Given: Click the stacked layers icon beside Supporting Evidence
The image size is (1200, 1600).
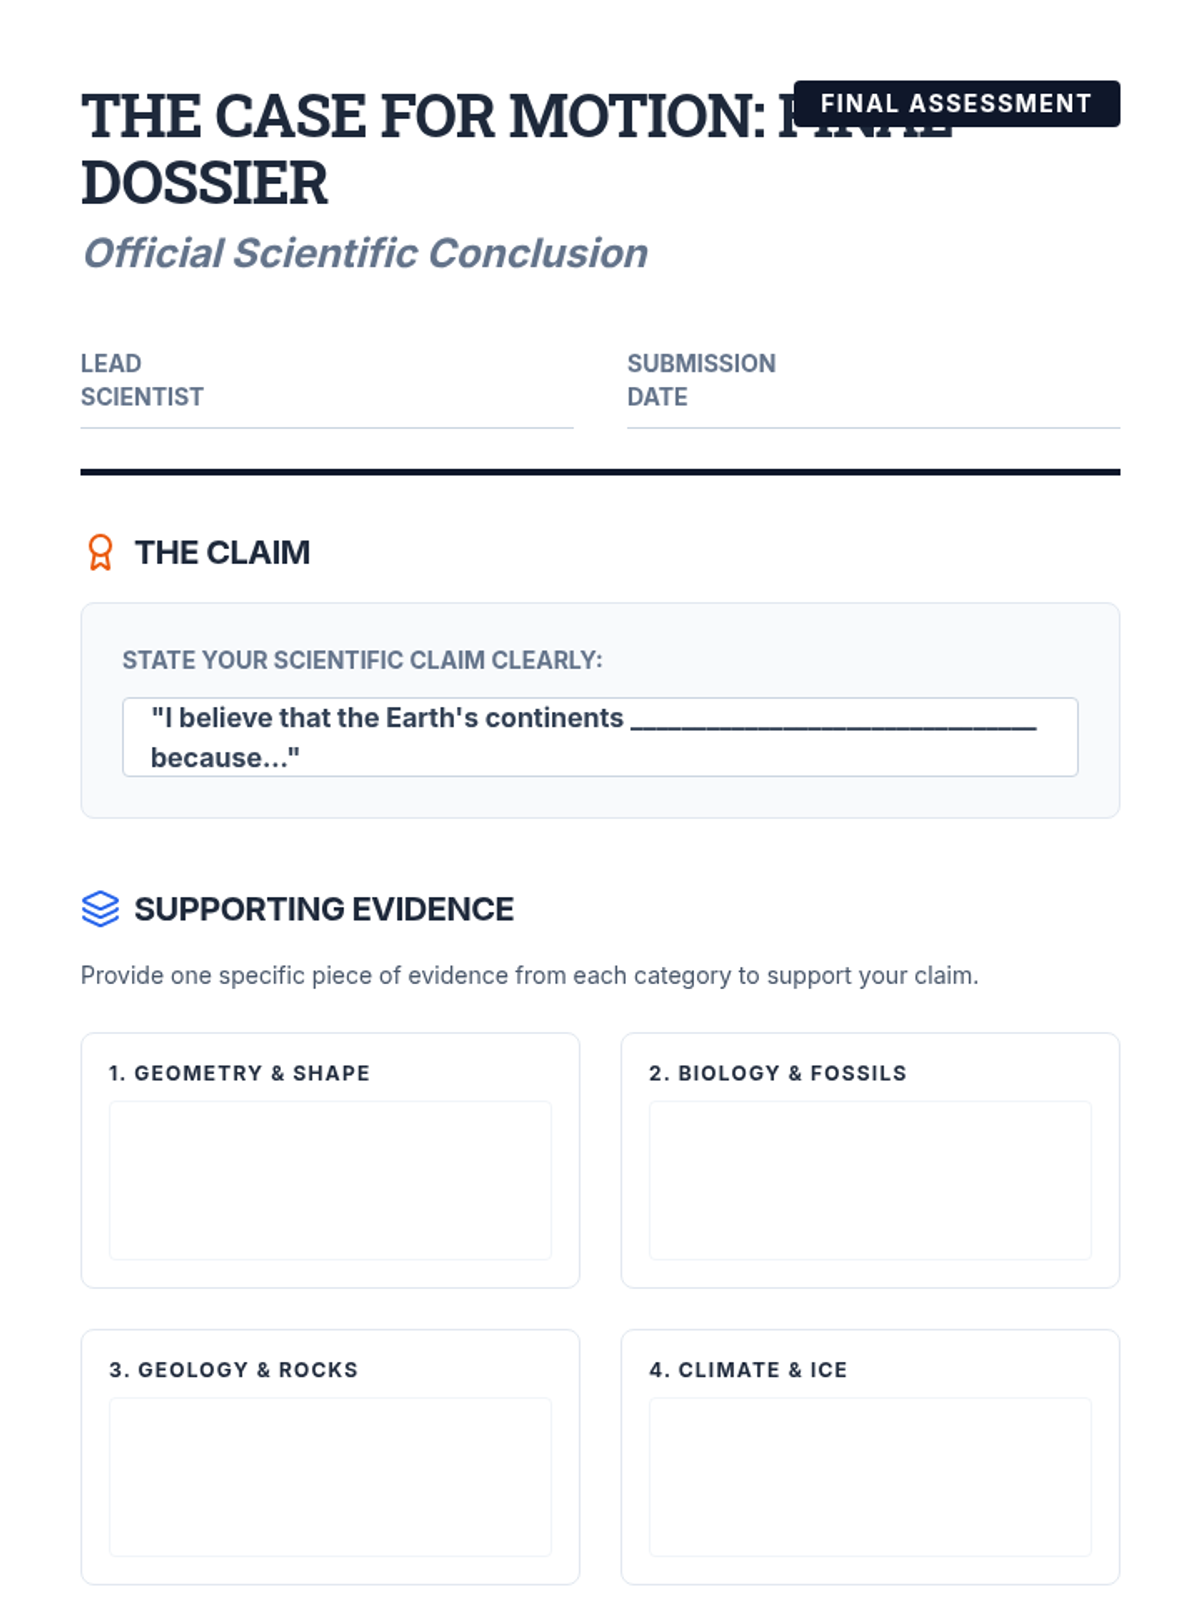Looking at the screenshot, I should click(100, 909).
